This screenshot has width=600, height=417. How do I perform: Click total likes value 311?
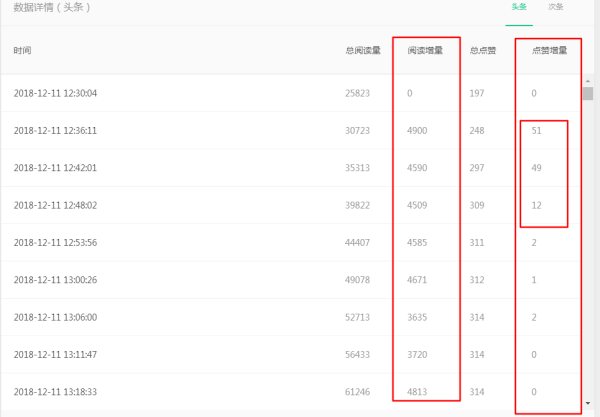pos(477,243)
